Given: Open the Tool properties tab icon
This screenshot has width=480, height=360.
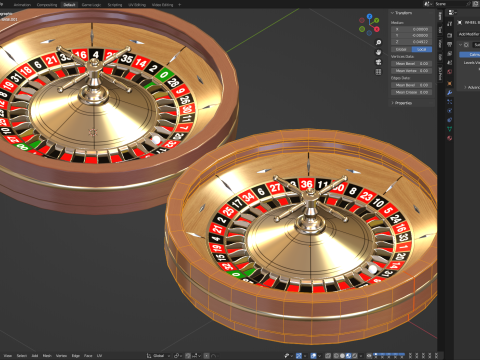Looking at the screenshot, I should tap(450, 24).
